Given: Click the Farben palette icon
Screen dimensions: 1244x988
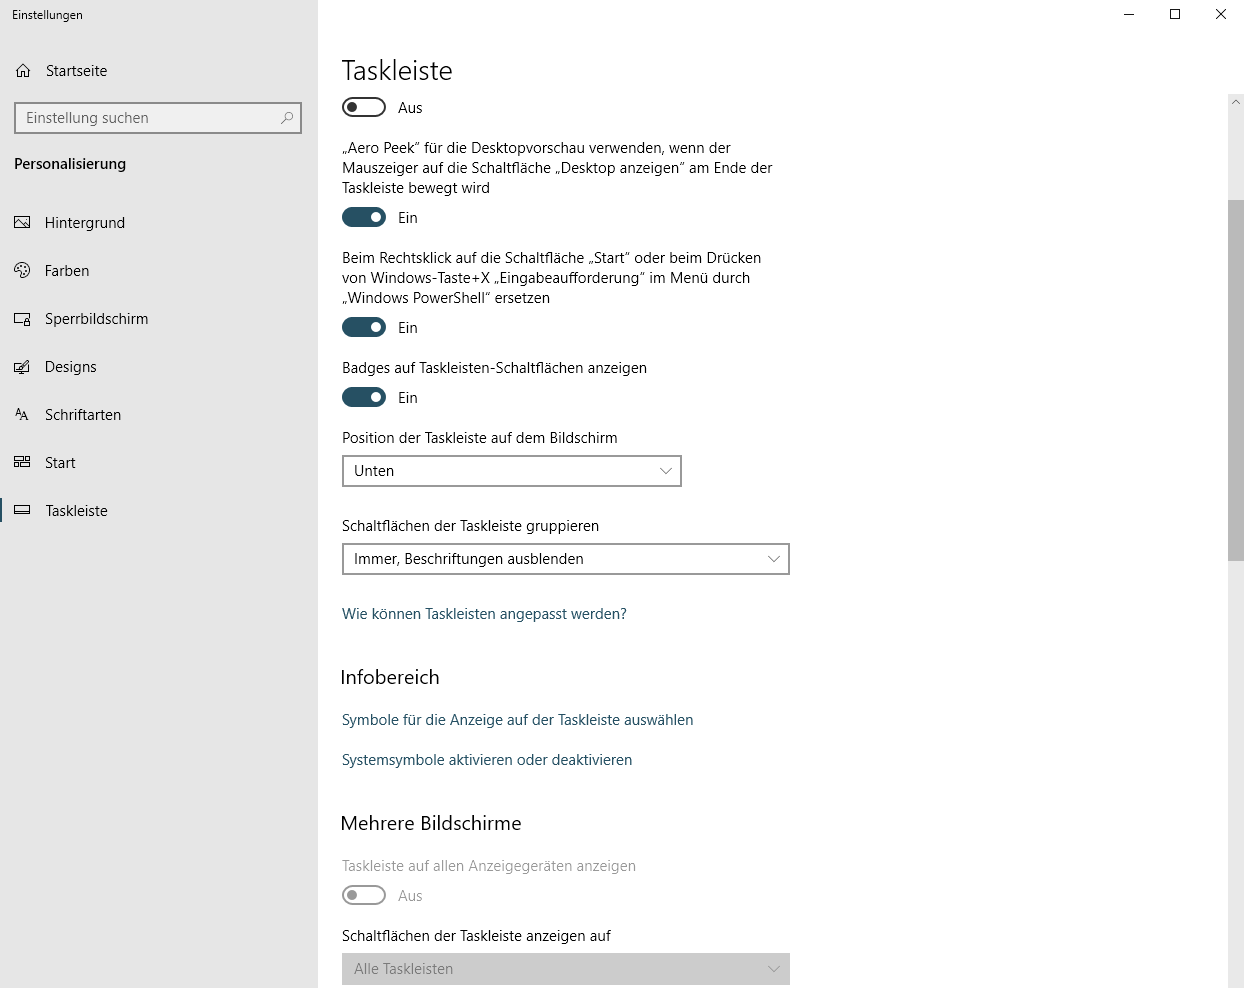Looking at the screenshot, I should coord(22,271).
